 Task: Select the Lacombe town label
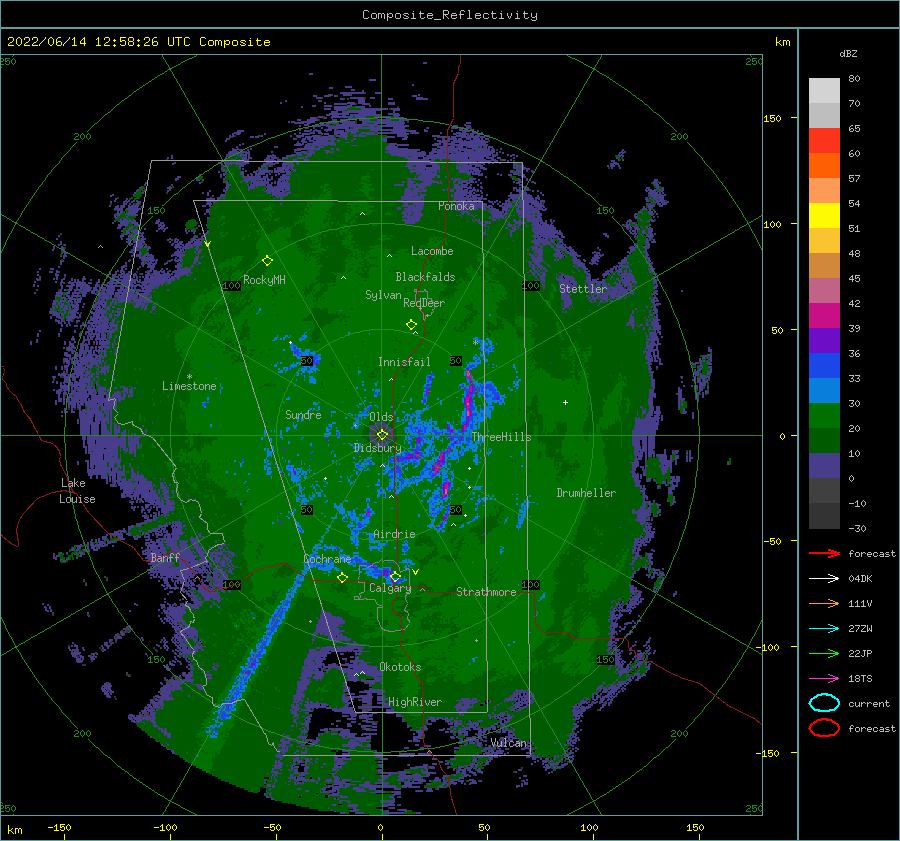tap(432, 251)
